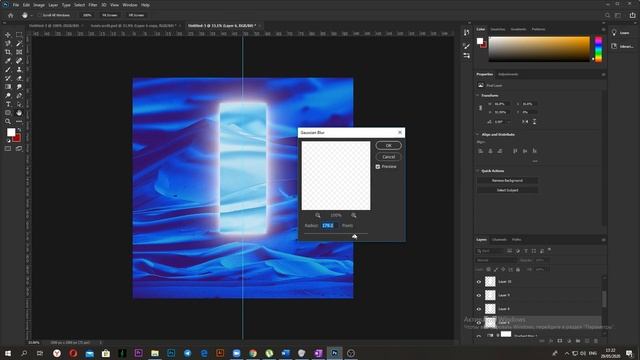Select the Hand tool in toolbox
This screenshot has height=360, width=640.
[19, 113]
